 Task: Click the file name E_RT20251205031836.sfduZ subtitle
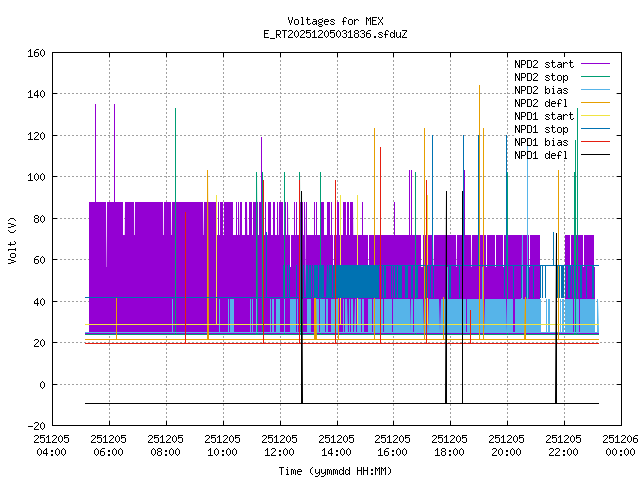335,34
